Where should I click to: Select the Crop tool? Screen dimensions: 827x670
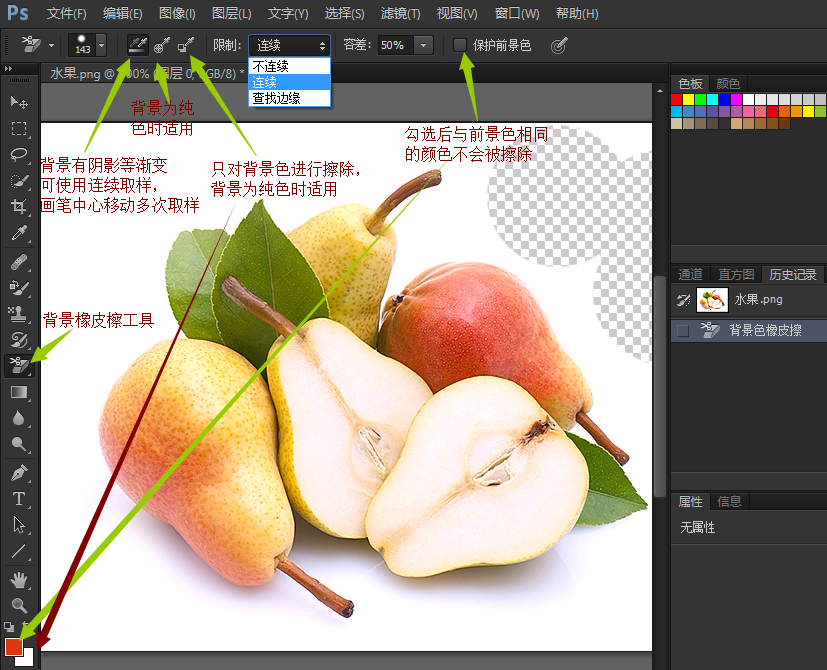coord(19,206)
